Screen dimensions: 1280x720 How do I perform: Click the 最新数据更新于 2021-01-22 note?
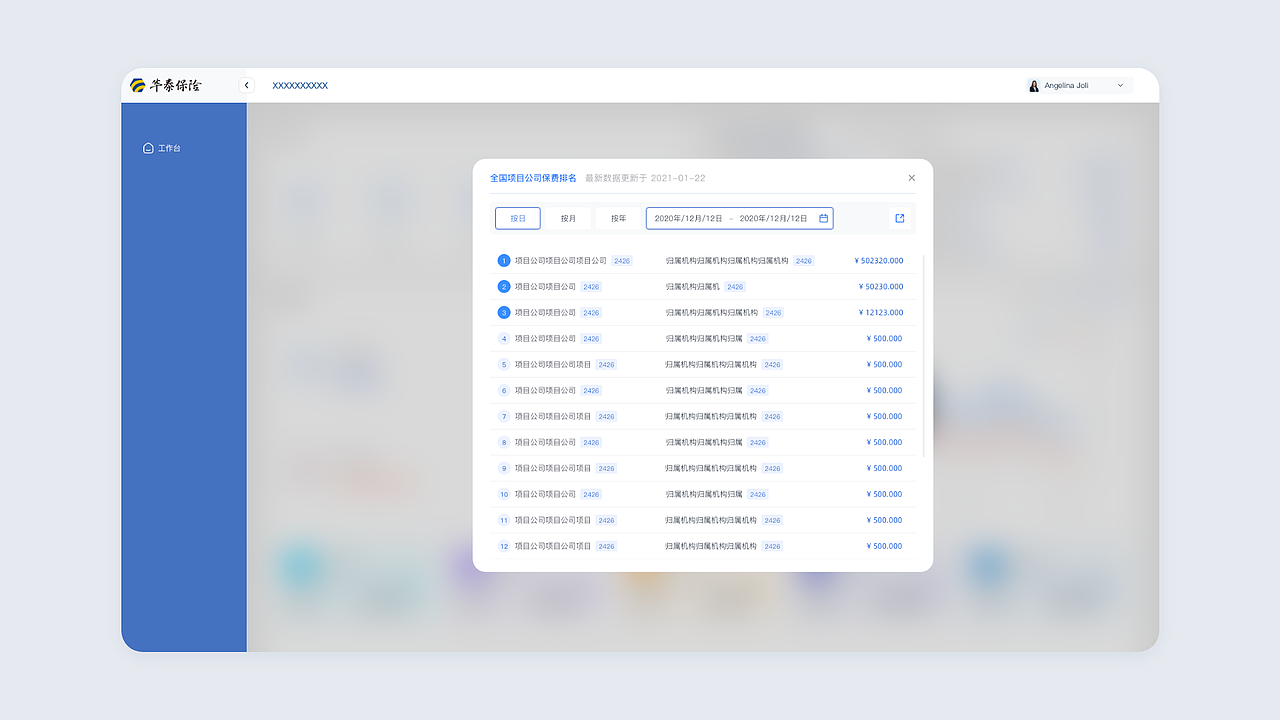pos(645,178)
